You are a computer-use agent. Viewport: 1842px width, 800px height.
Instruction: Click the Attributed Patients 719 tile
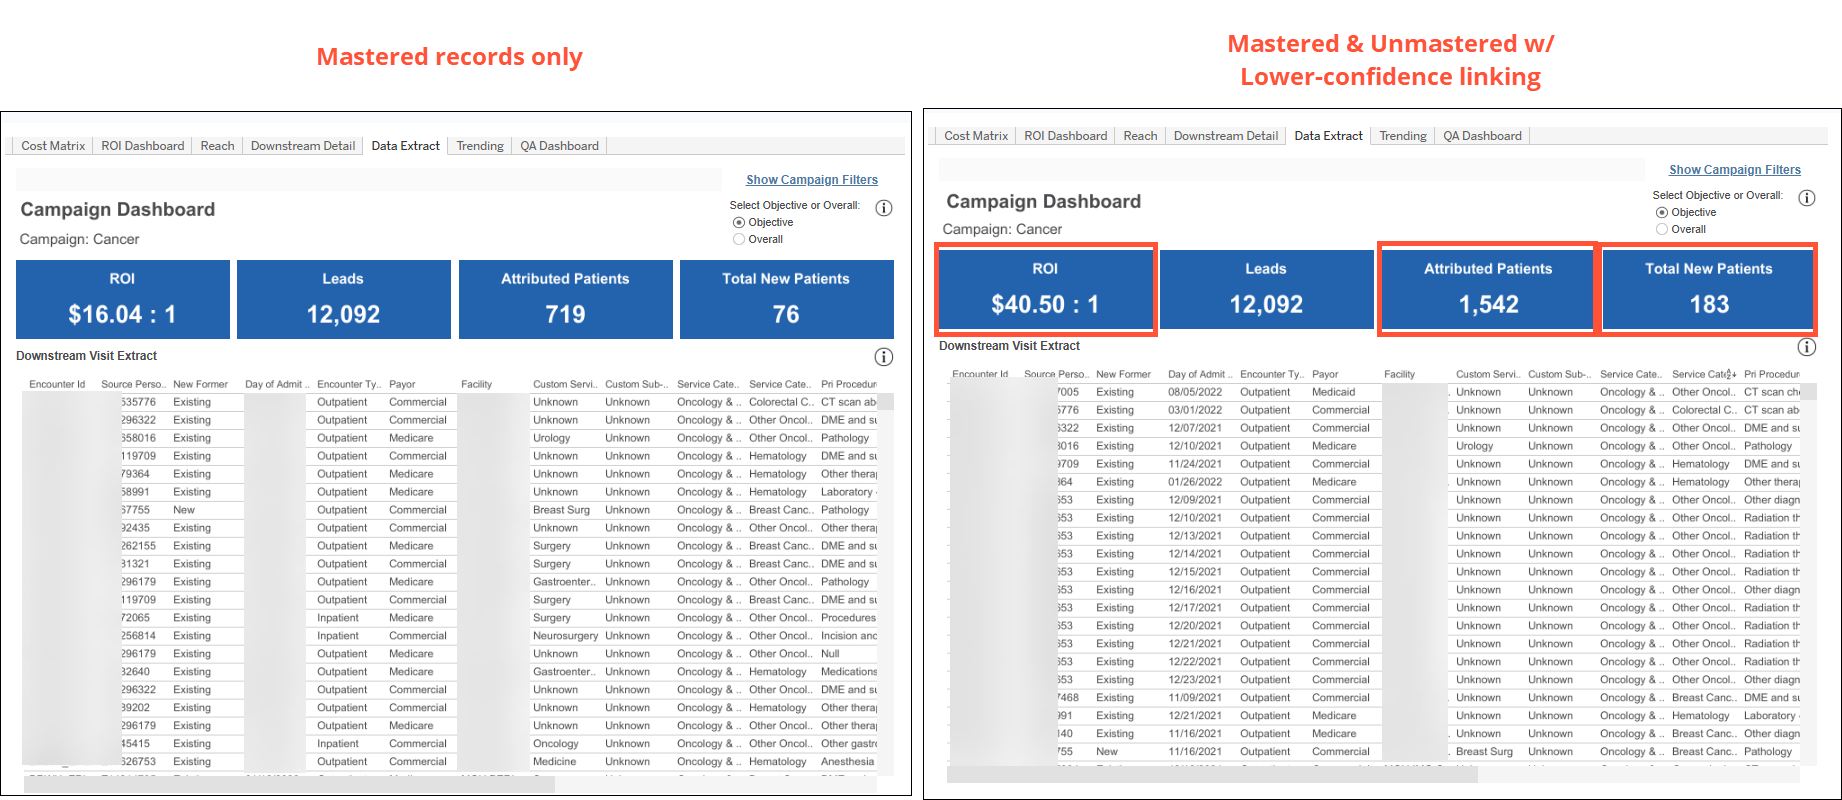coord(565,299)
